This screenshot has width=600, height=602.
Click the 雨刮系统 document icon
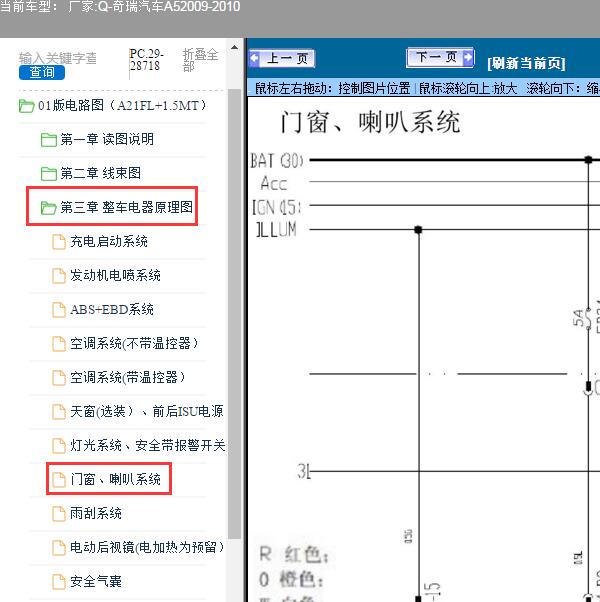59,514
